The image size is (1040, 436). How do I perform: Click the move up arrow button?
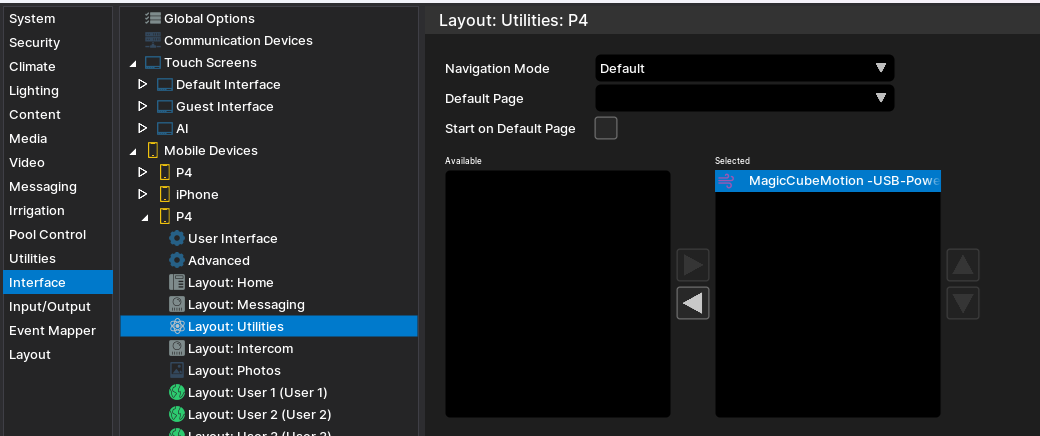coord(962,265)
